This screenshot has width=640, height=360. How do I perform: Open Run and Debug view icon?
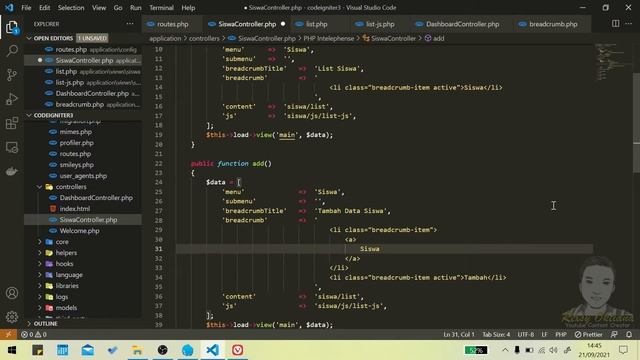click(12, 99)
